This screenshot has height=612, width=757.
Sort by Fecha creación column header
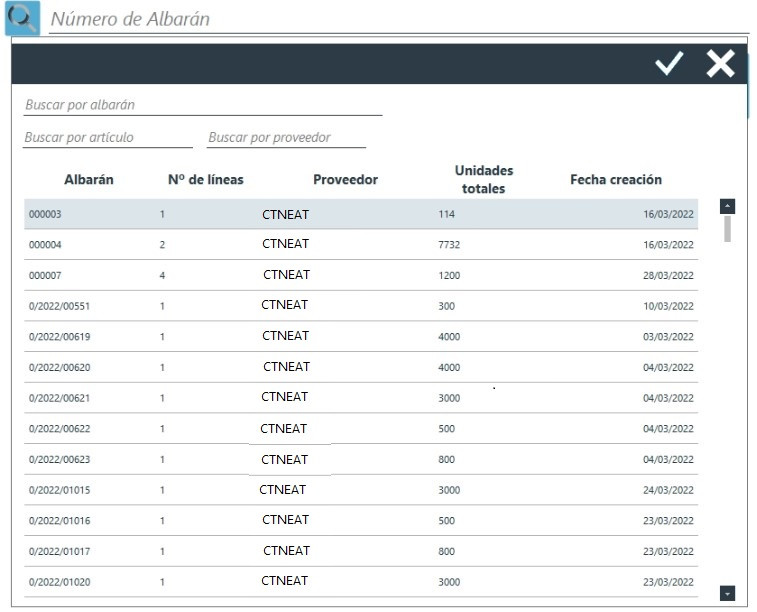(615, 180)
